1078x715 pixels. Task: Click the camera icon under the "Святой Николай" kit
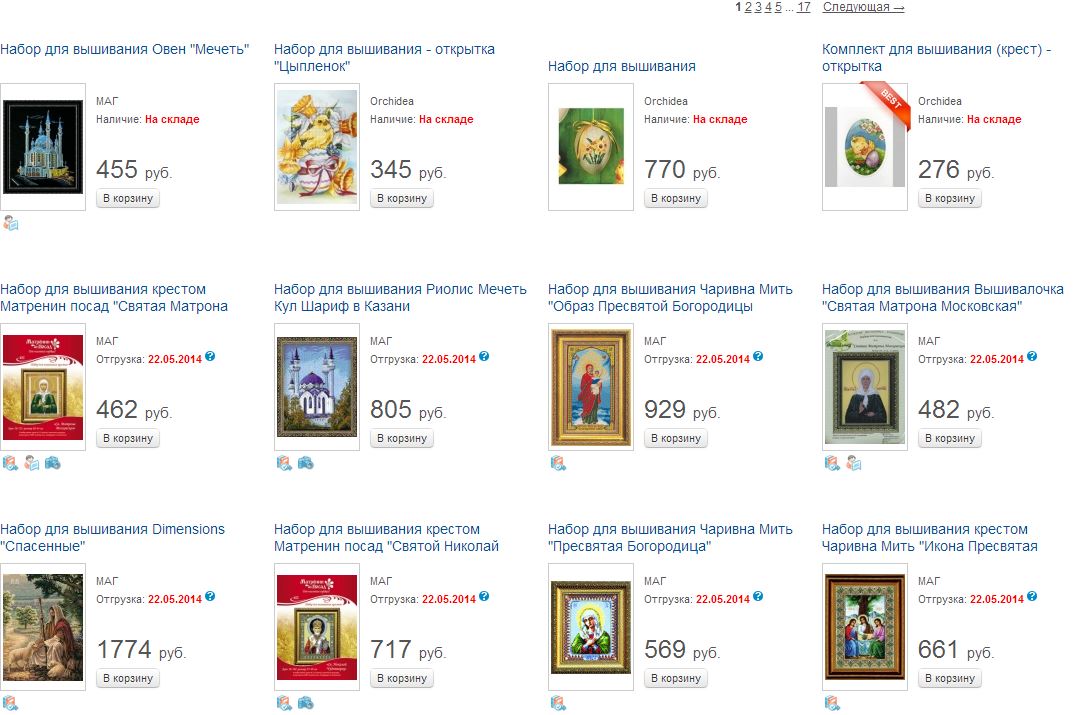tap(306, 703)
